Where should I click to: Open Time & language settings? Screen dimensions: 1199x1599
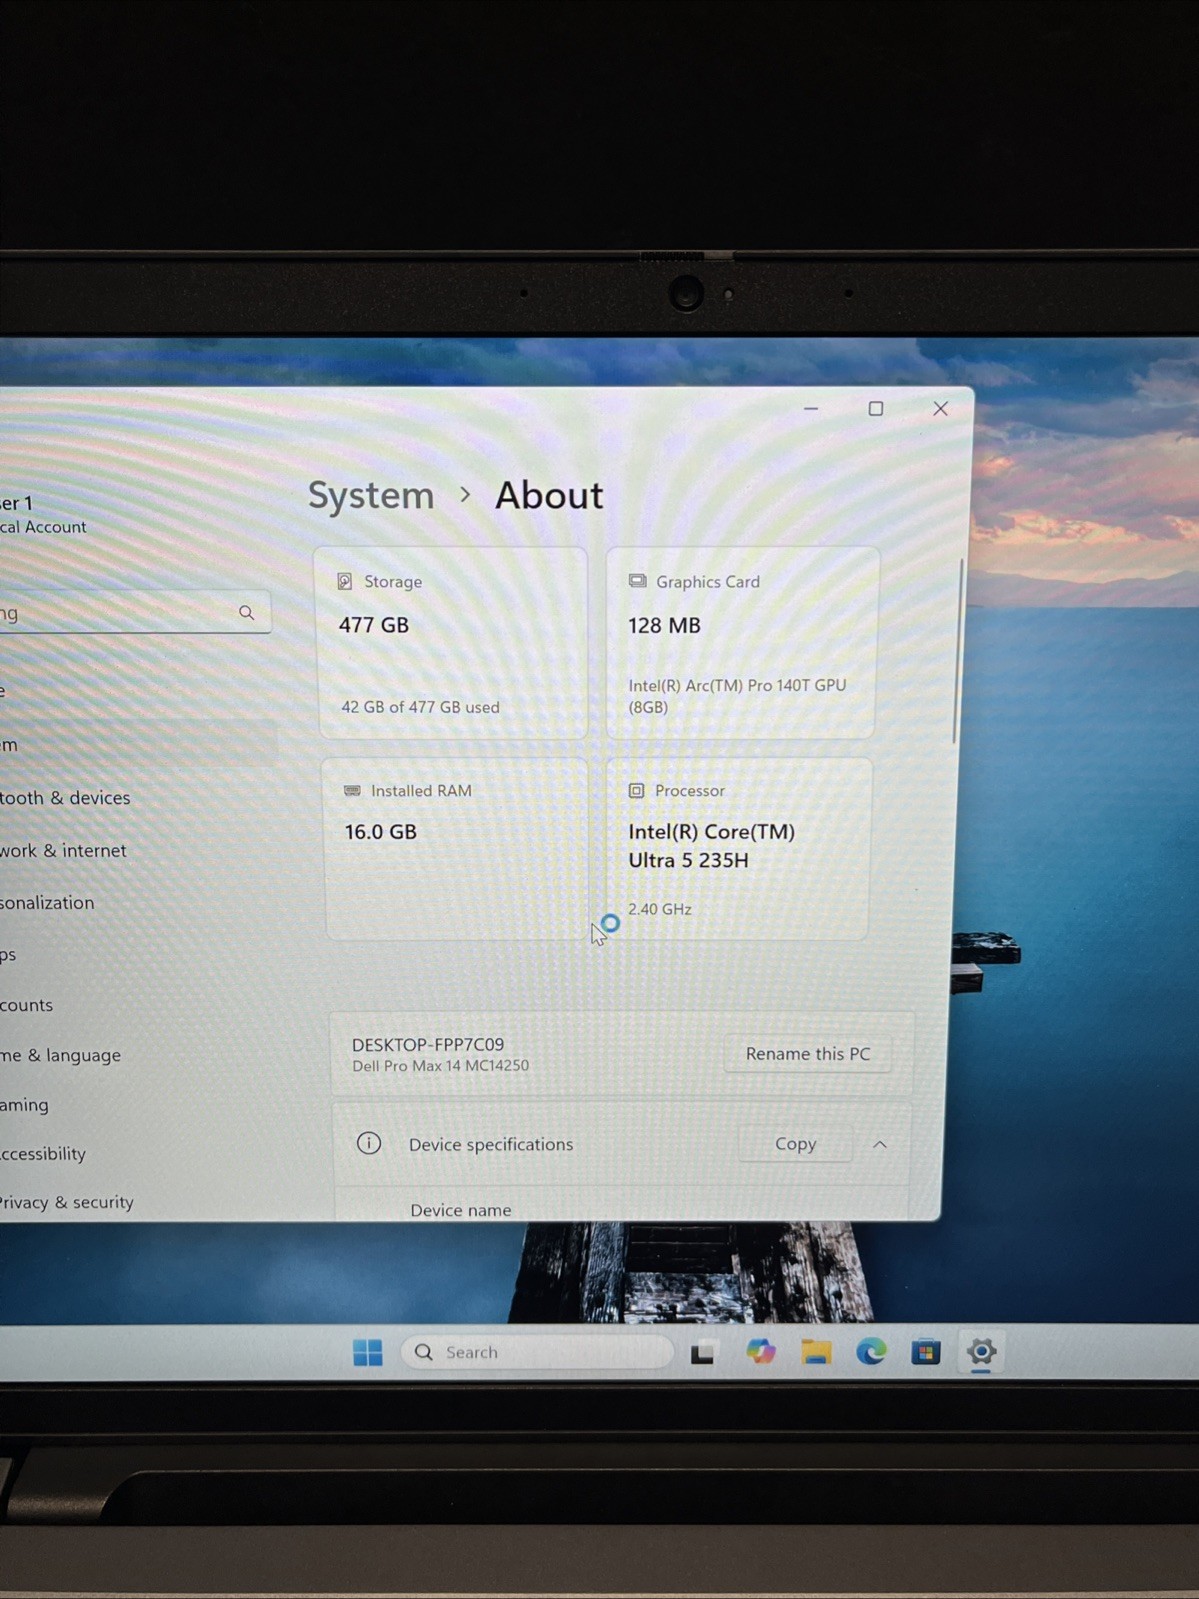point(60,1055)
